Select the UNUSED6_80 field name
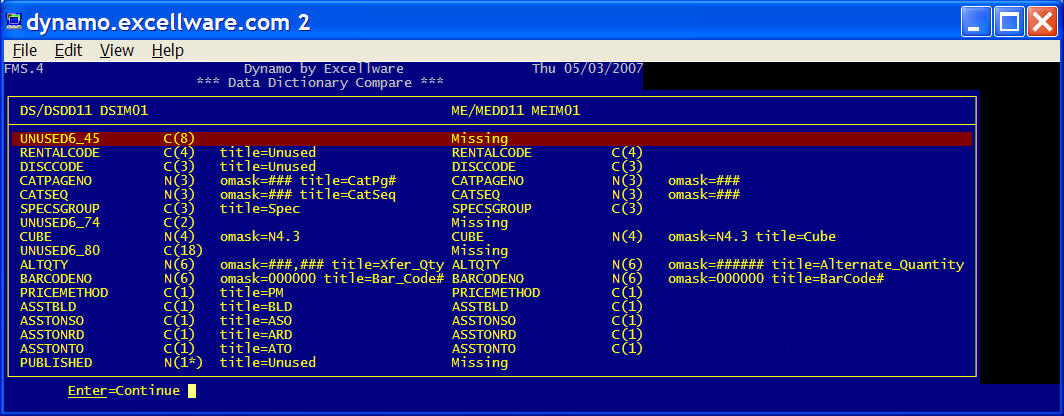Viewport: 1064px width, 416px height. pos(60,251)
